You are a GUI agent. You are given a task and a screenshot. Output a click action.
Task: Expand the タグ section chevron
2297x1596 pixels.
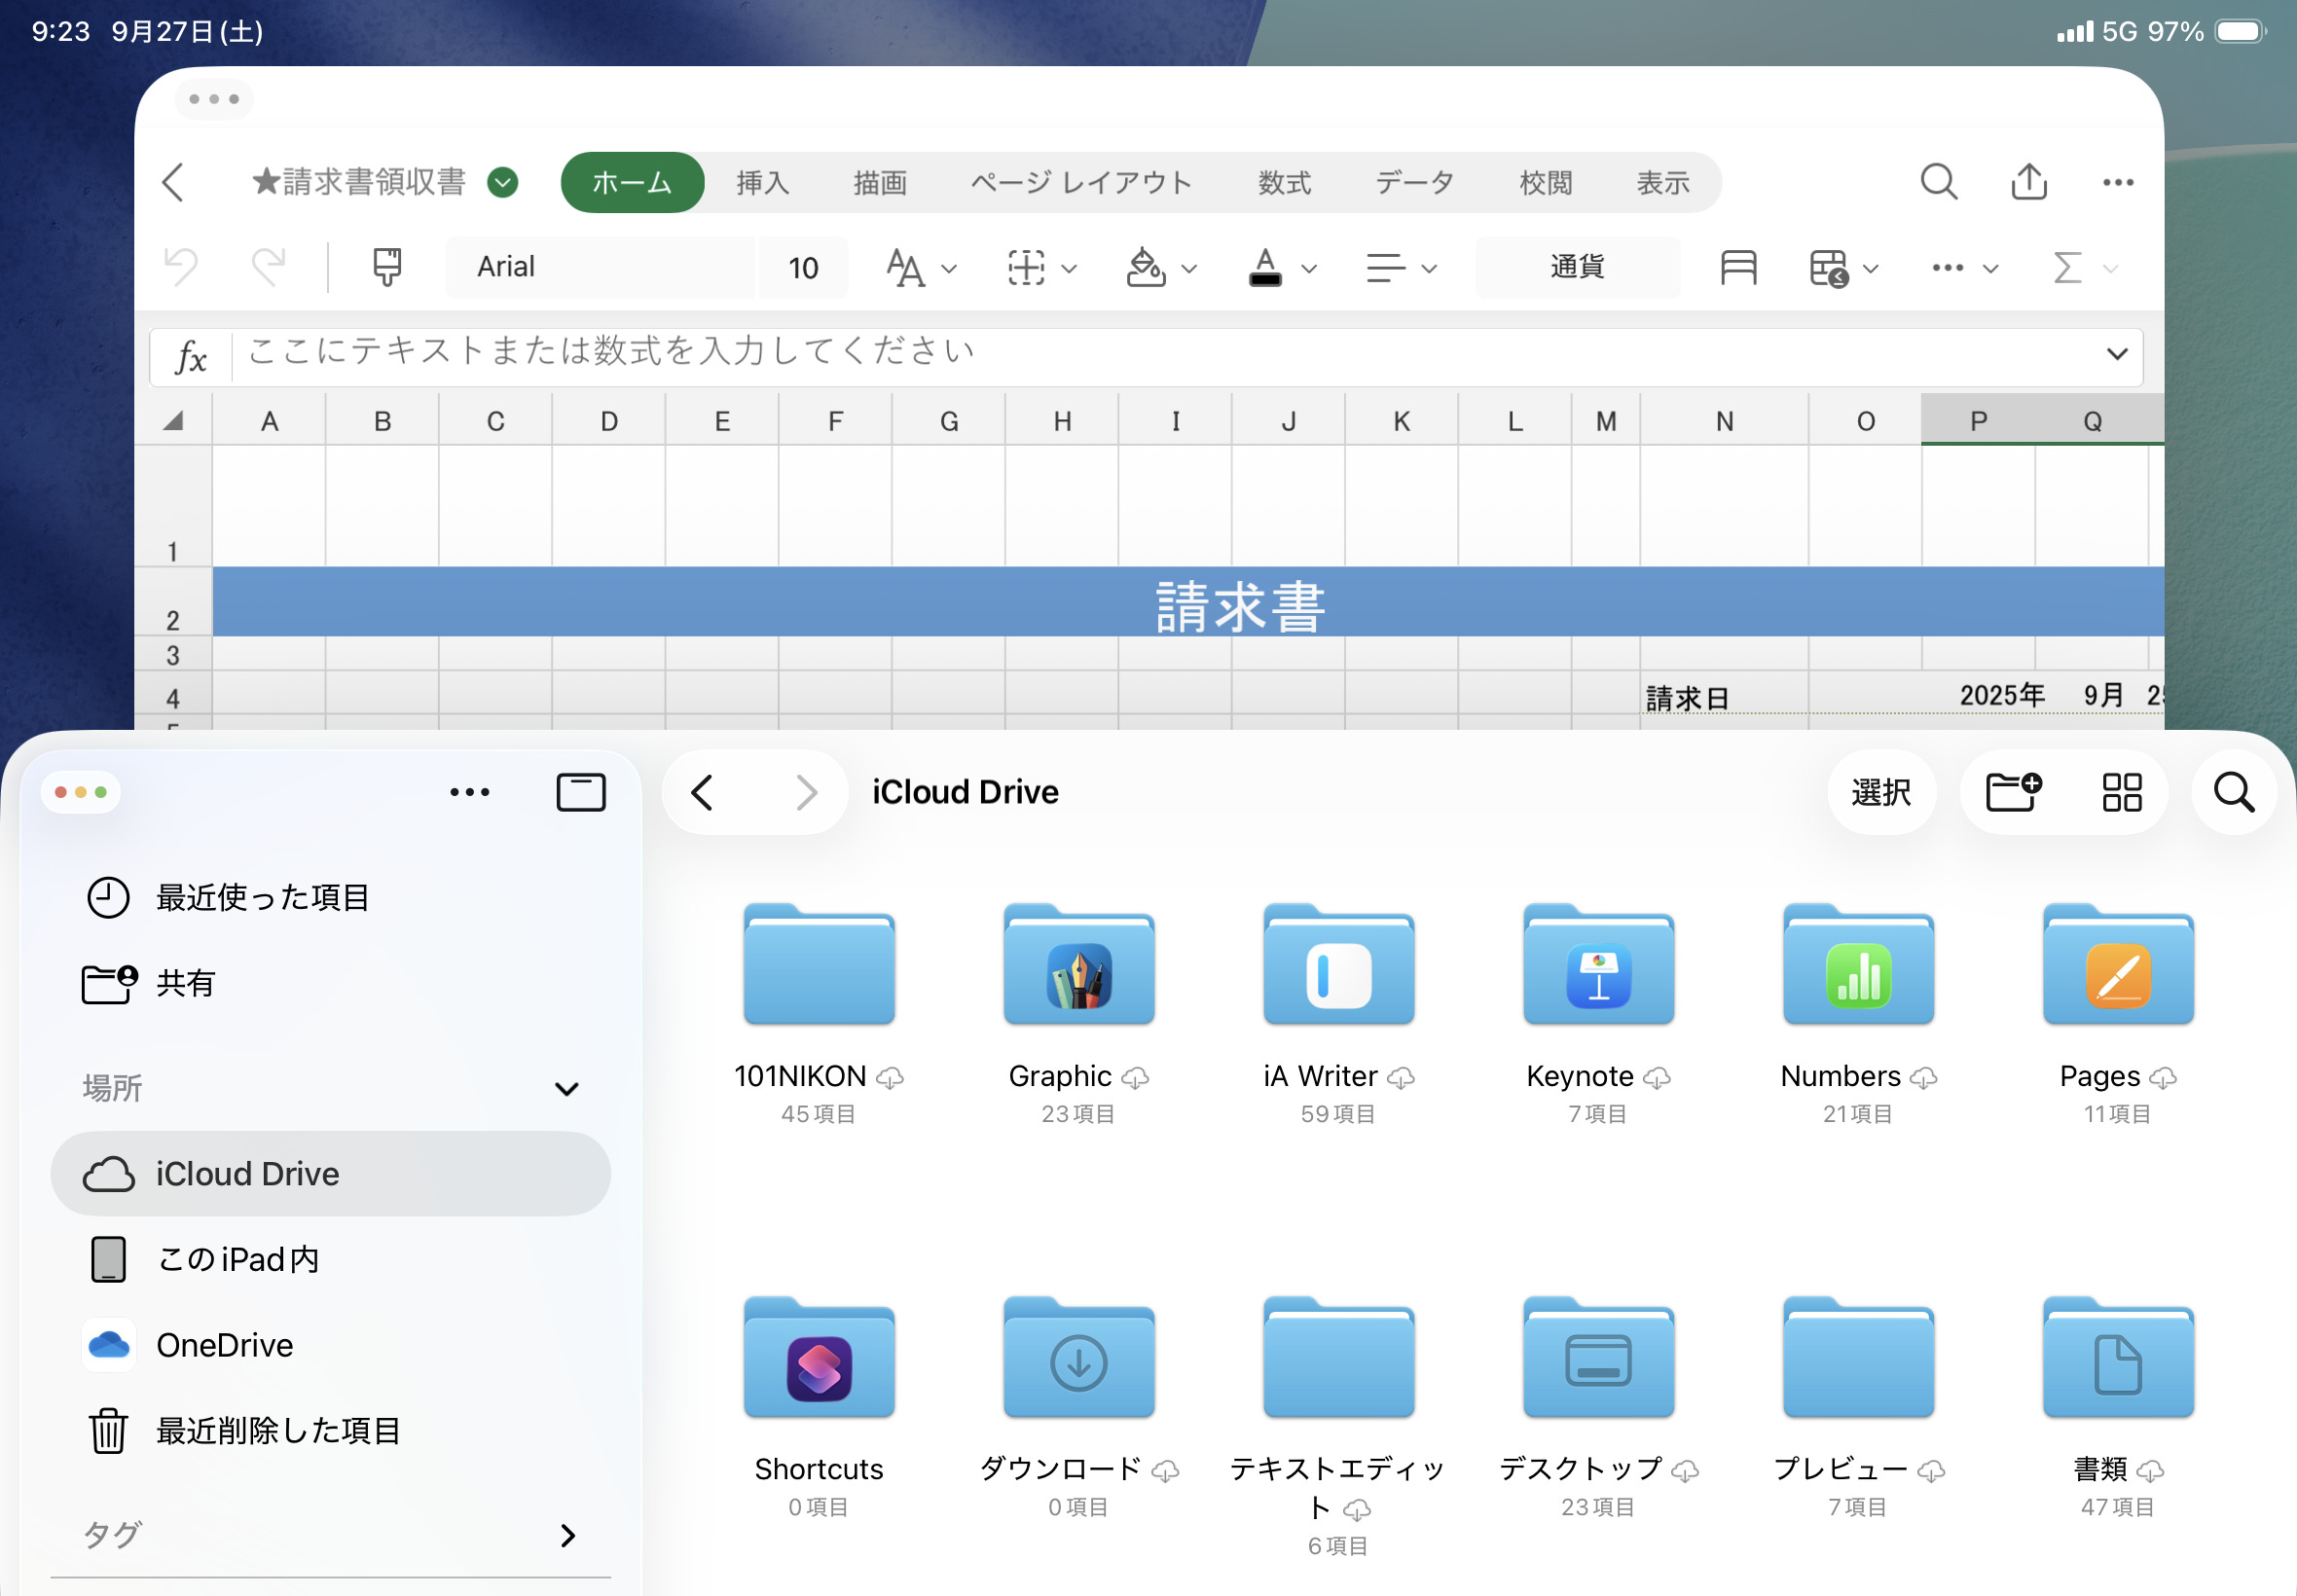pos(567,1534)
